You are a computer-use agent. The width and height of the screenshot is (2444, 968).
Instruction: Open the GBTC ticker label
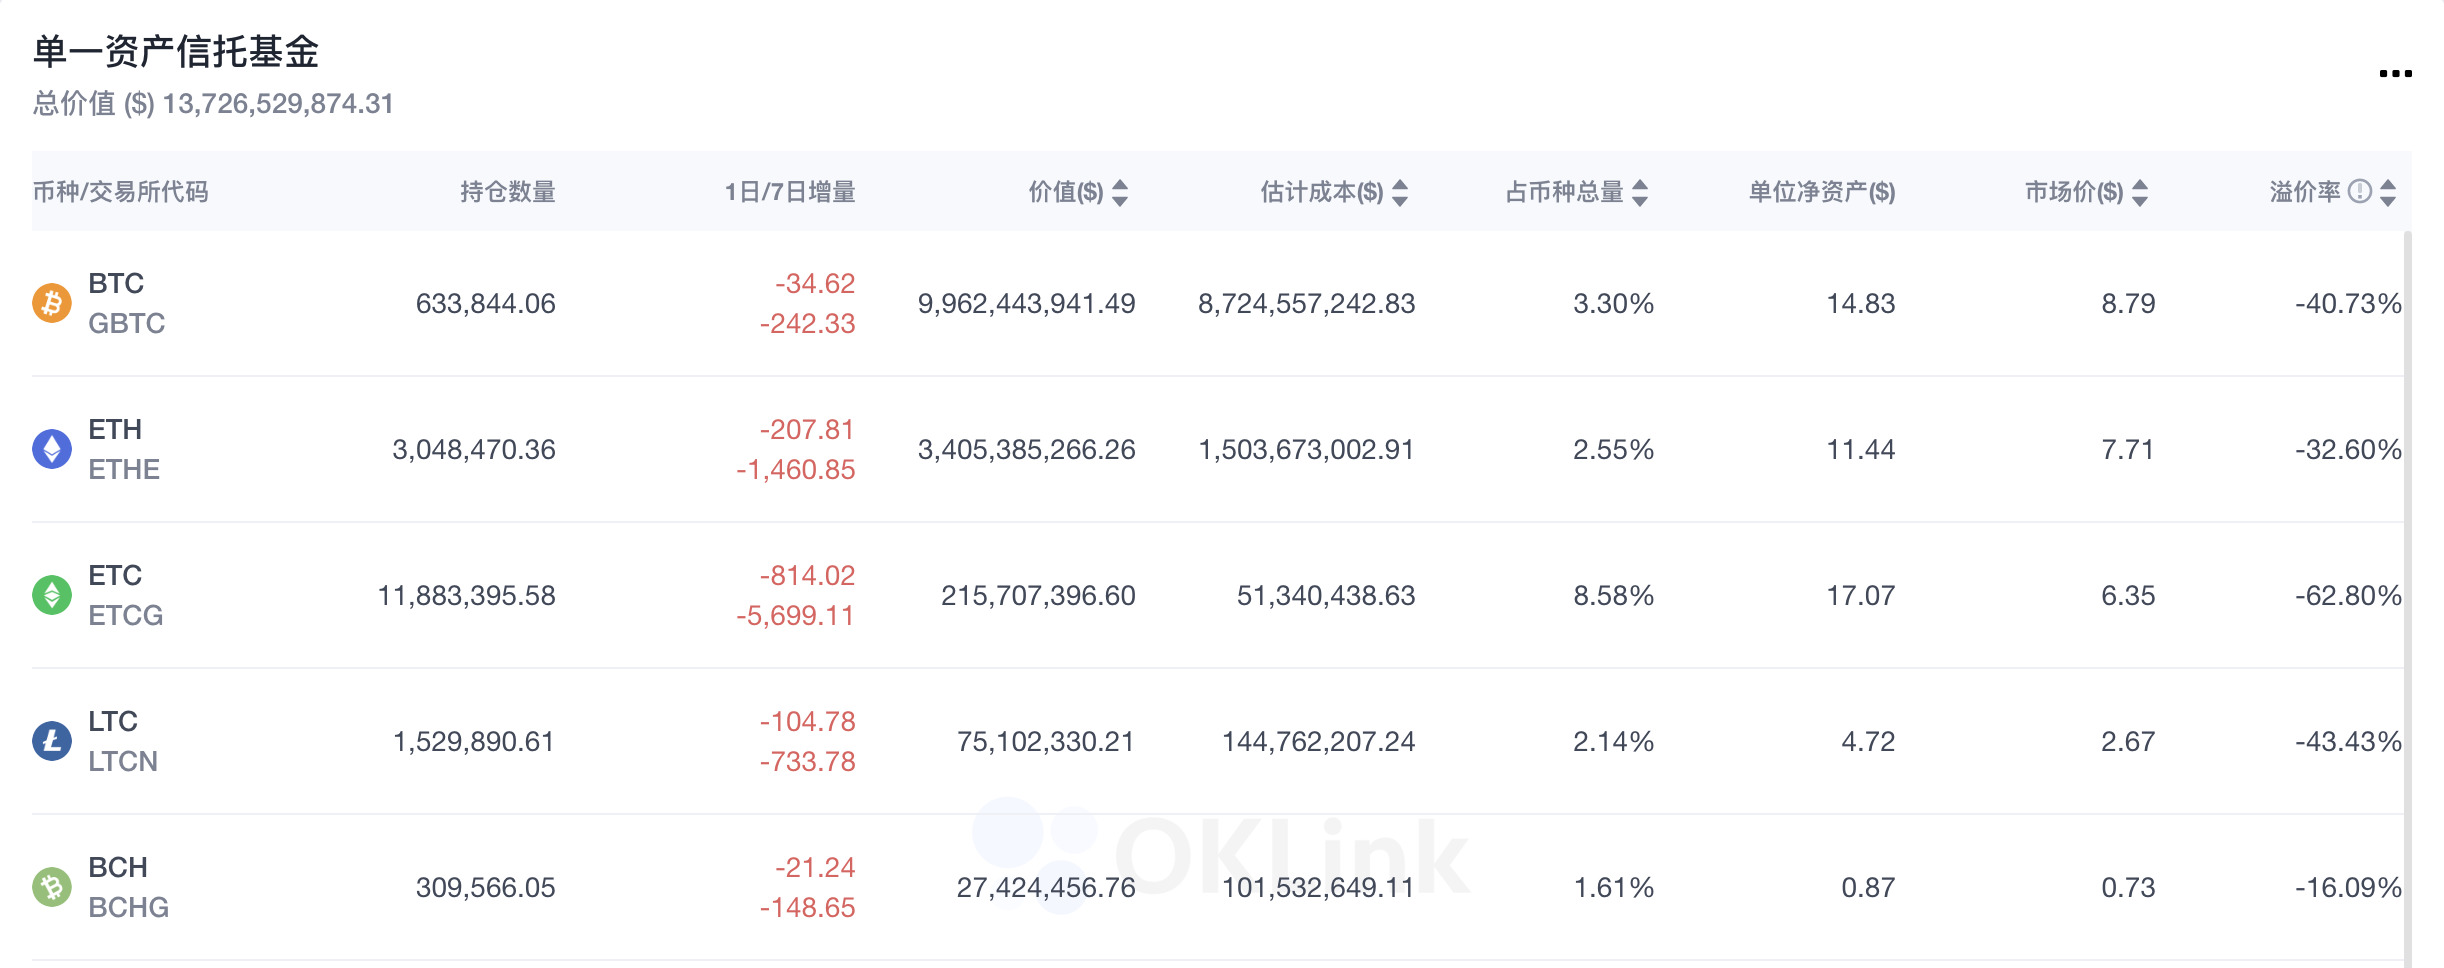point(127,323)
